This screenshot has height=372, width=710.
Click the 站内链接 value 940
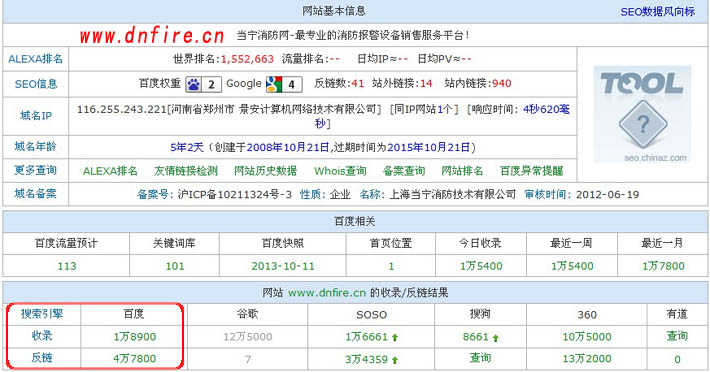coord(502,83)
